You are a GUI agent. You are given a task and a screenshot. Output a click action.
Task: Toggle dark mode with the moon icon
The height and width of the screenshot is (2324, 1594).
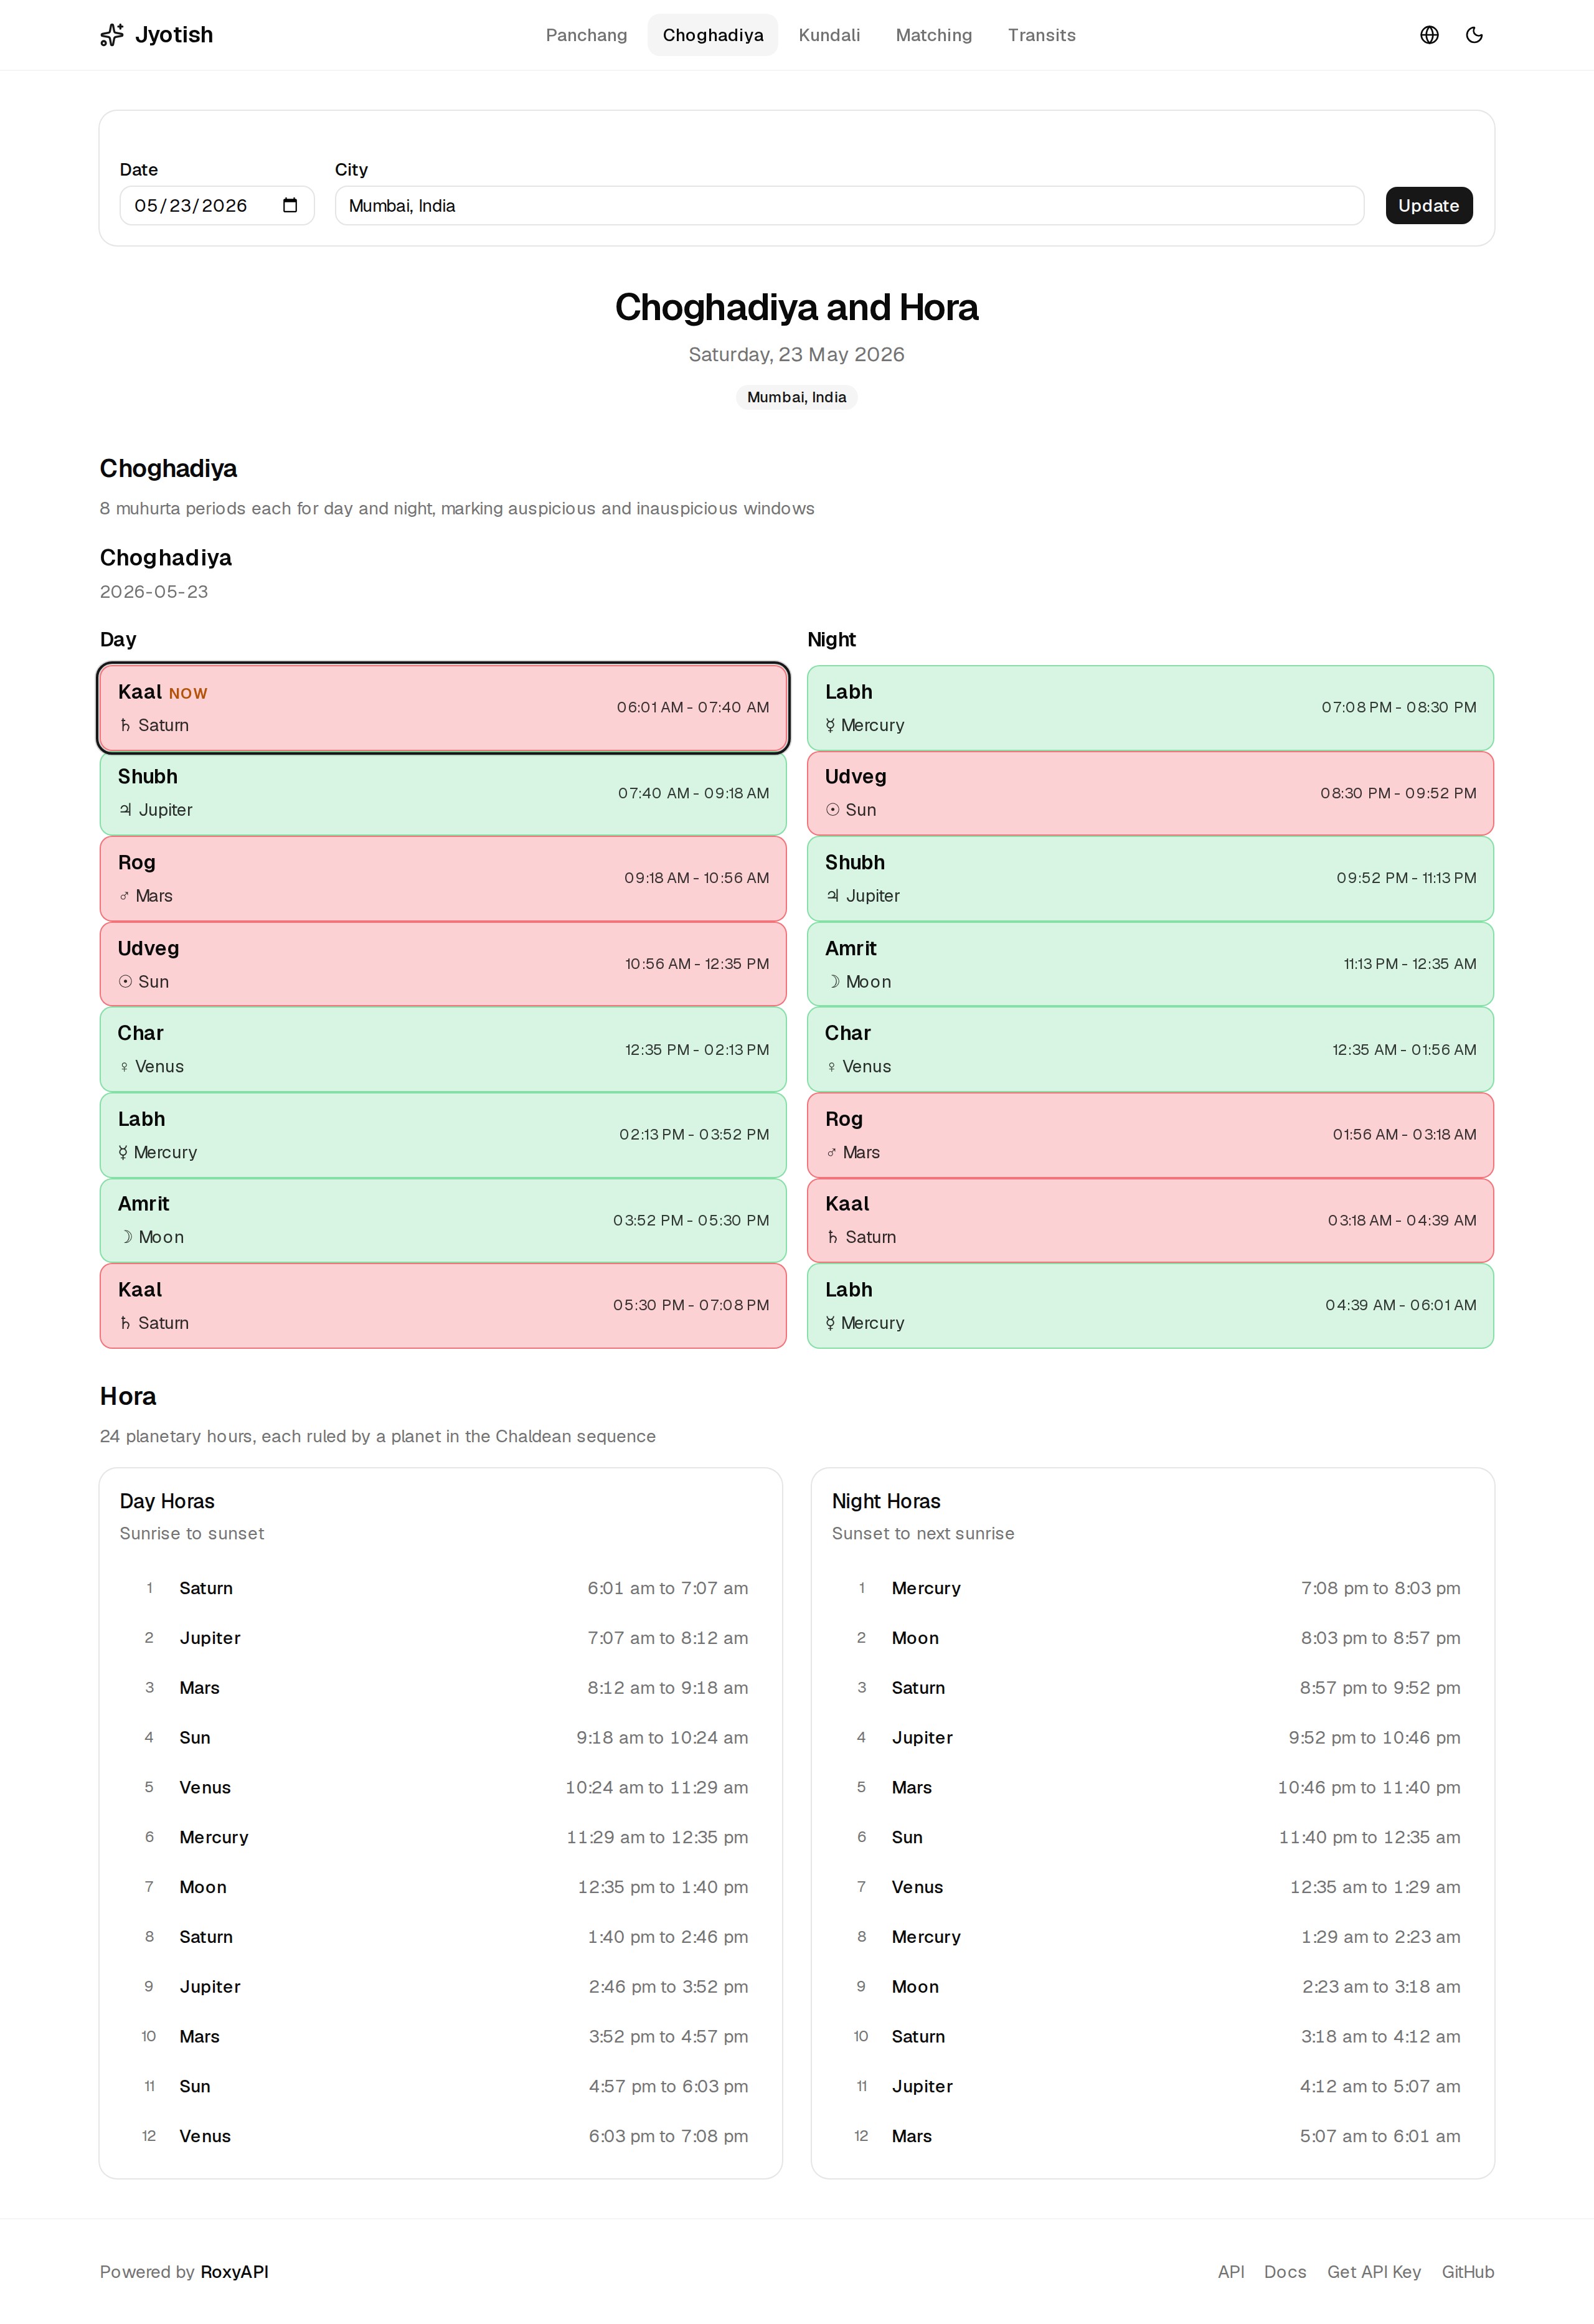(x=1474, y=35)
